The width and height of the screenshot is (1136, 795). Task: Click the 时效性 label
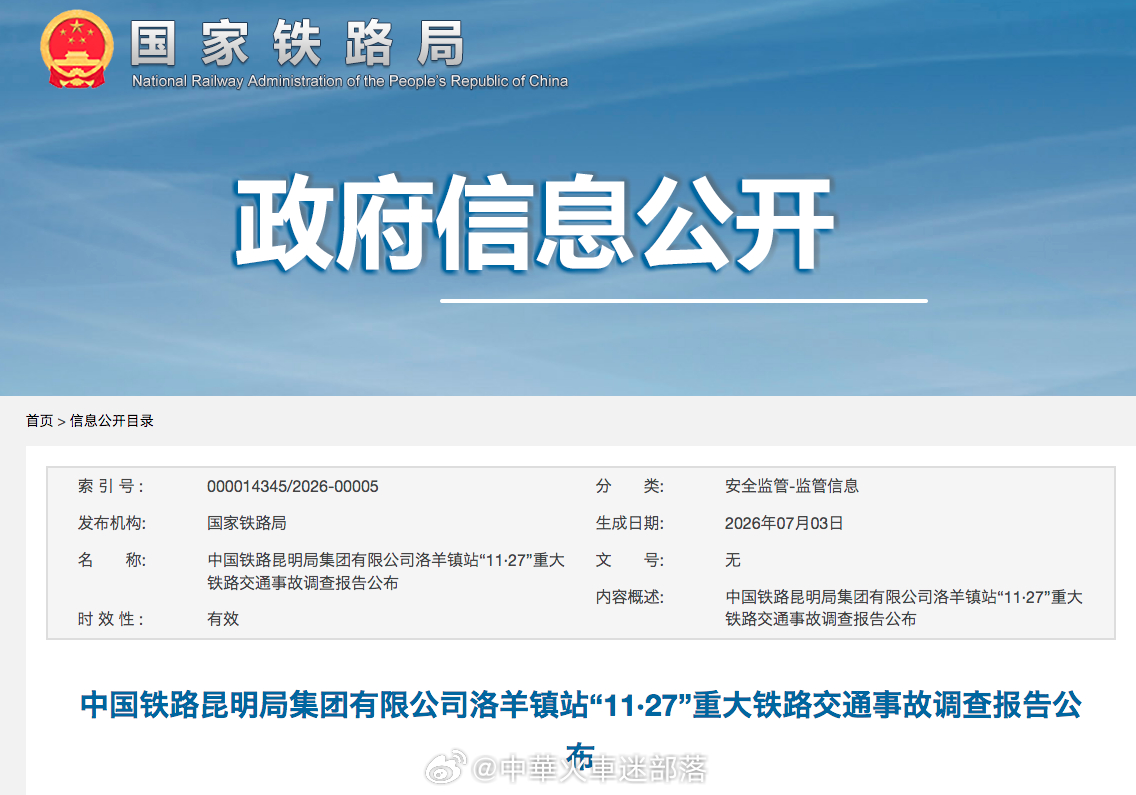coord(112,619)
